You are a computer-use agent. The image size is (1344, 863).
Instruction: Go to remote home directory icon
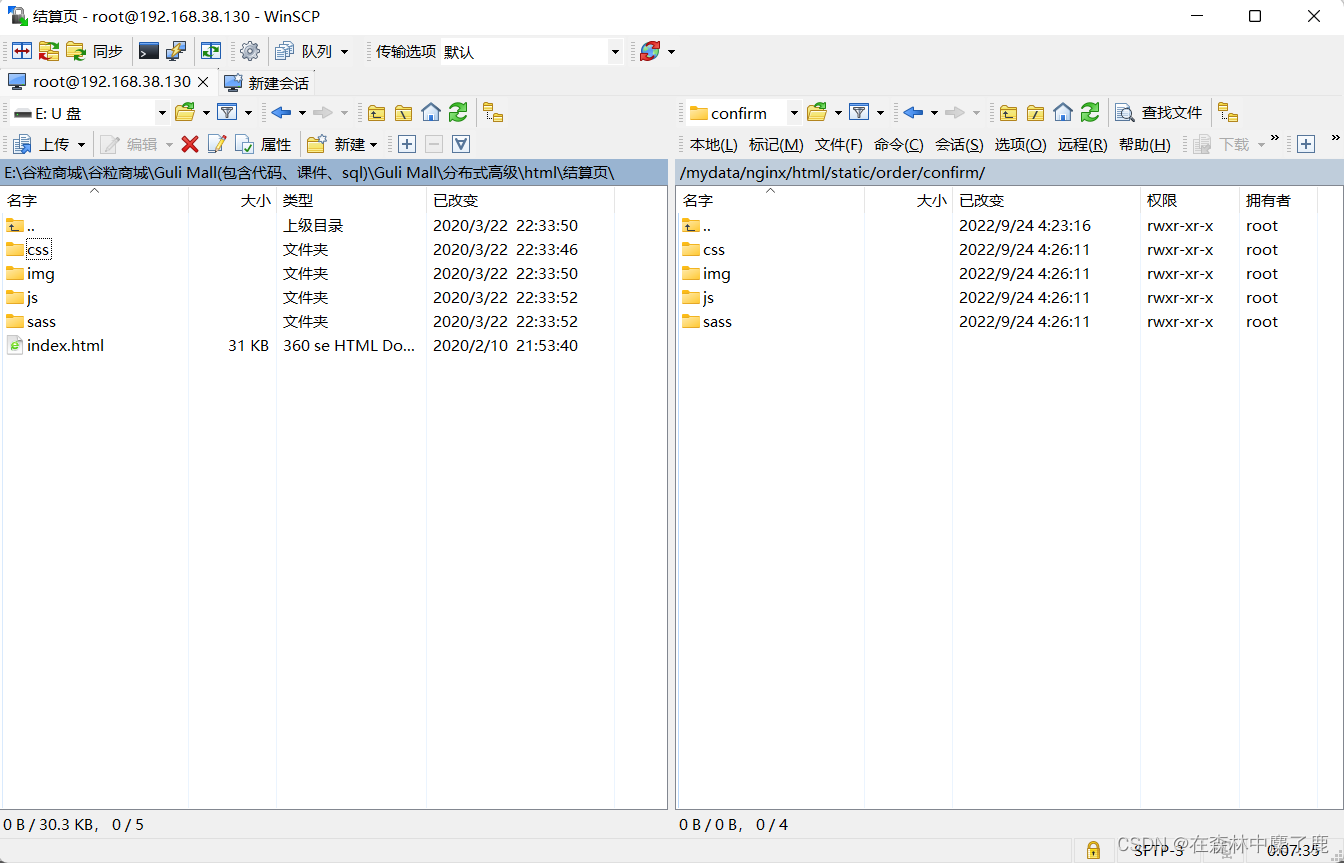click(x=1063, y=112)
